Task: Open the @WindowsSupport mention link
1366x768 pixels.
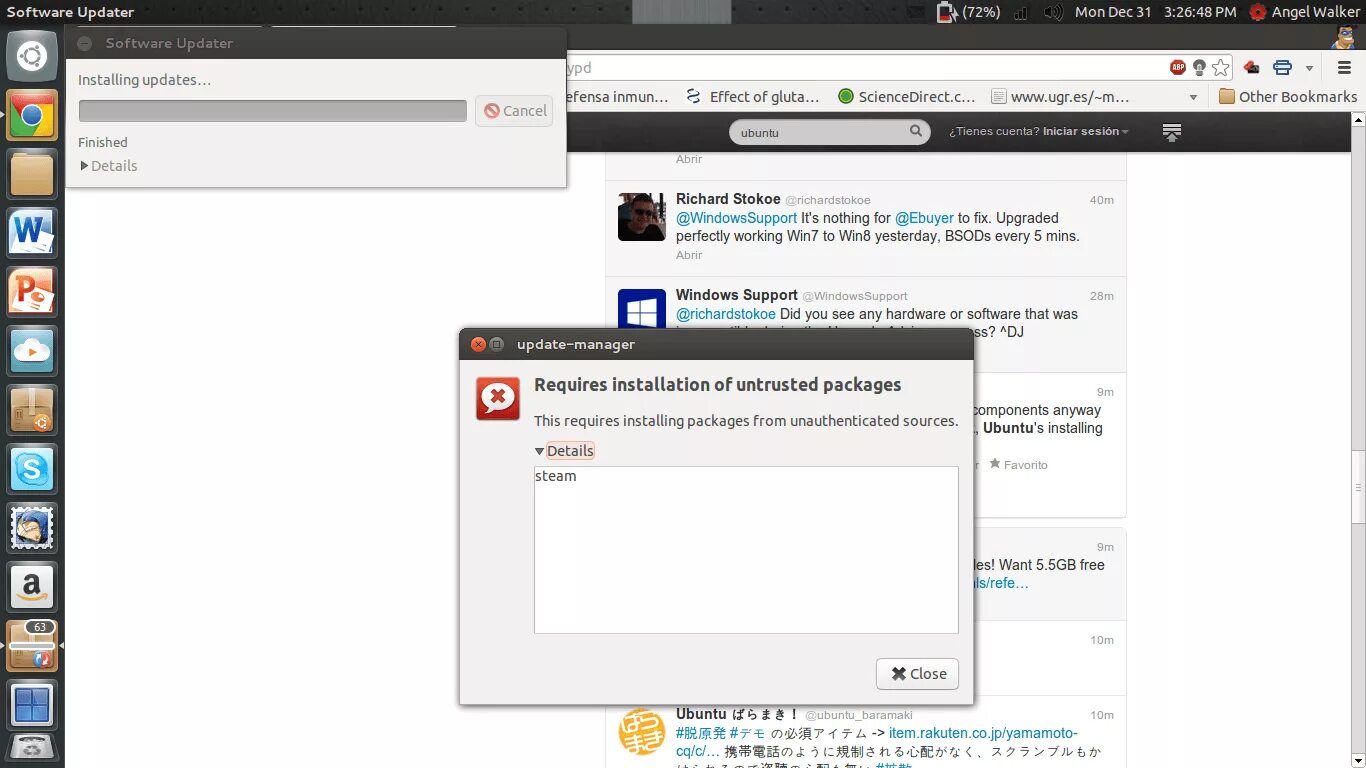Action: point(737,218)
